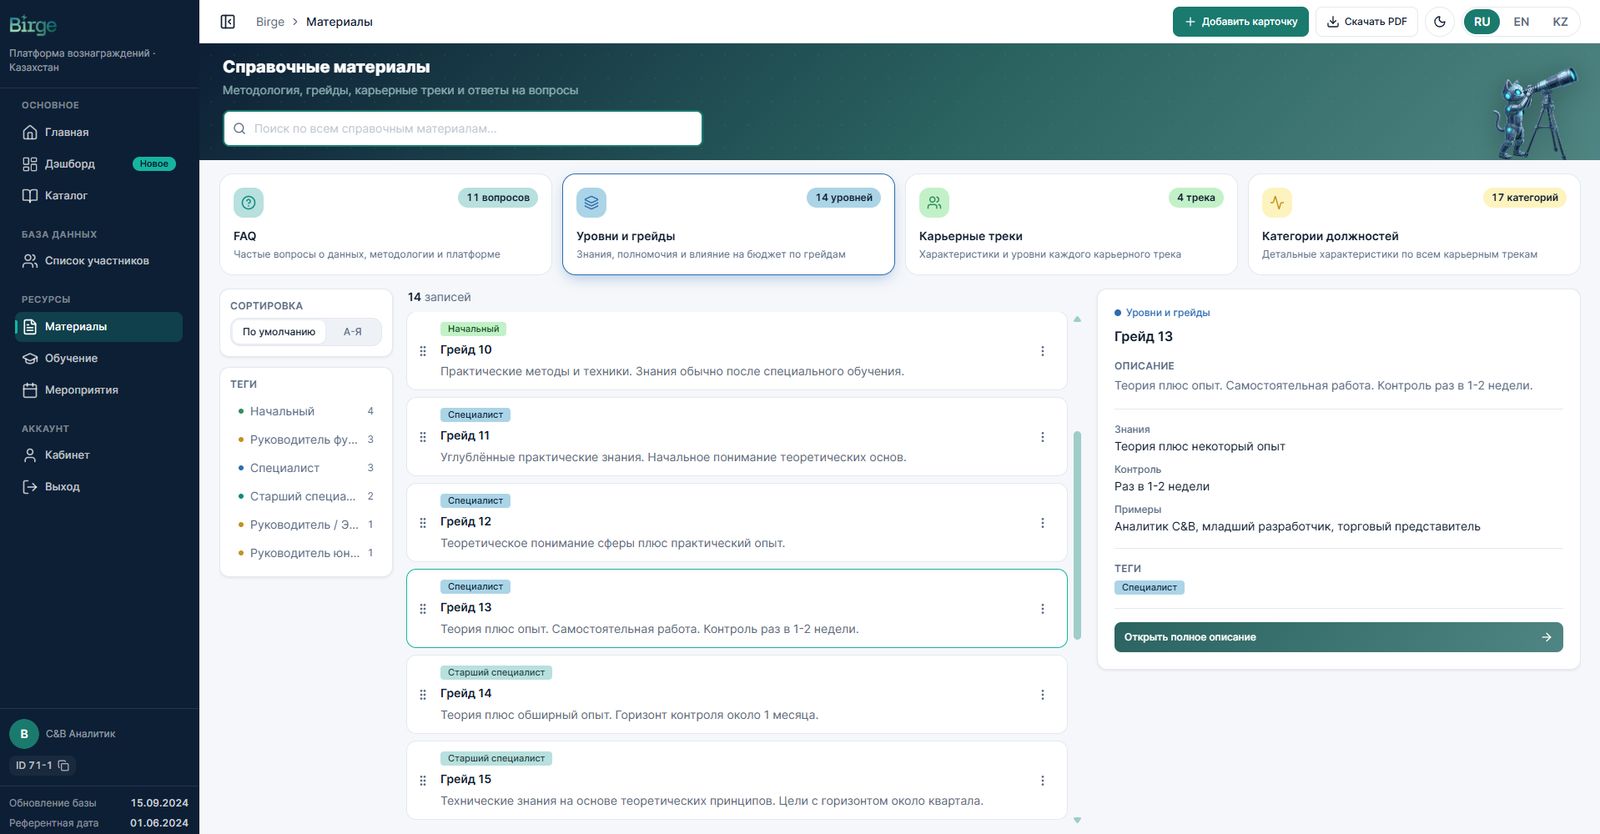Select RU language option
Viewport: 1600px width, 834px height.
tap(1482, 21)
